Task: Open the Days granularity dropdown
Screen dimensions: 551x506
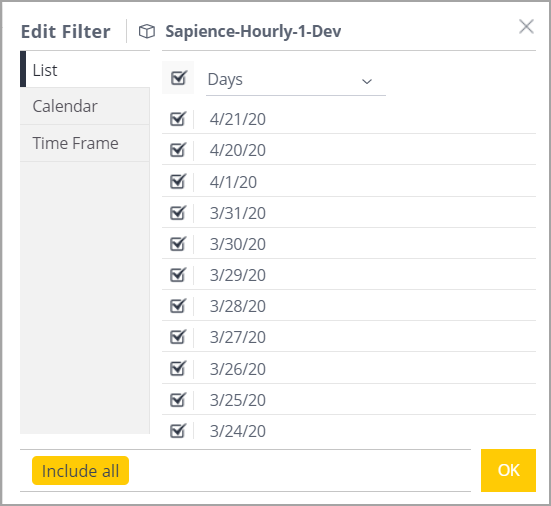Action: tap(296, 79)
